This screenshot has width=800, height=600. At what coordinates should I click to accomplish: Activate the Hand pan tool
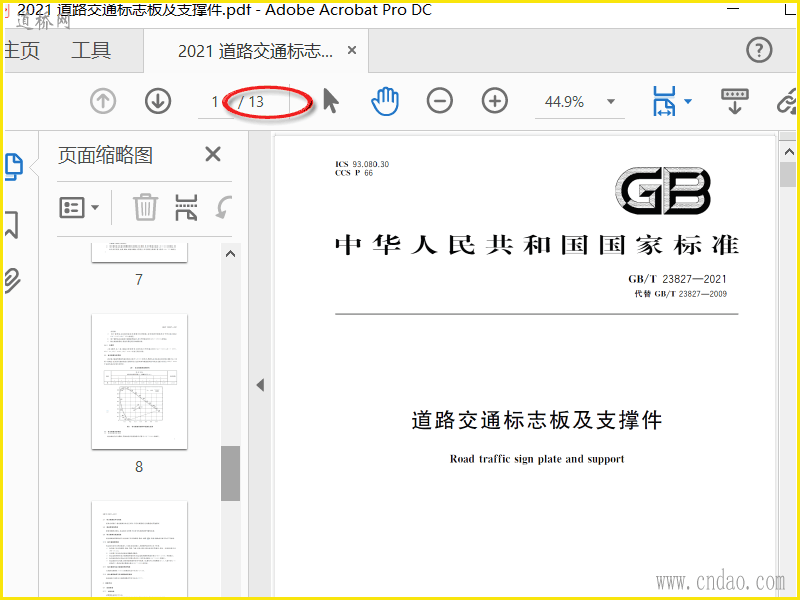(385, 101)
